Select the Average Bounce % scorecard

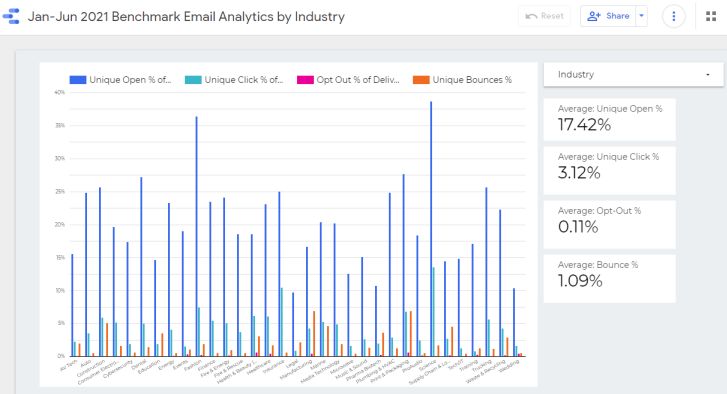609,278
